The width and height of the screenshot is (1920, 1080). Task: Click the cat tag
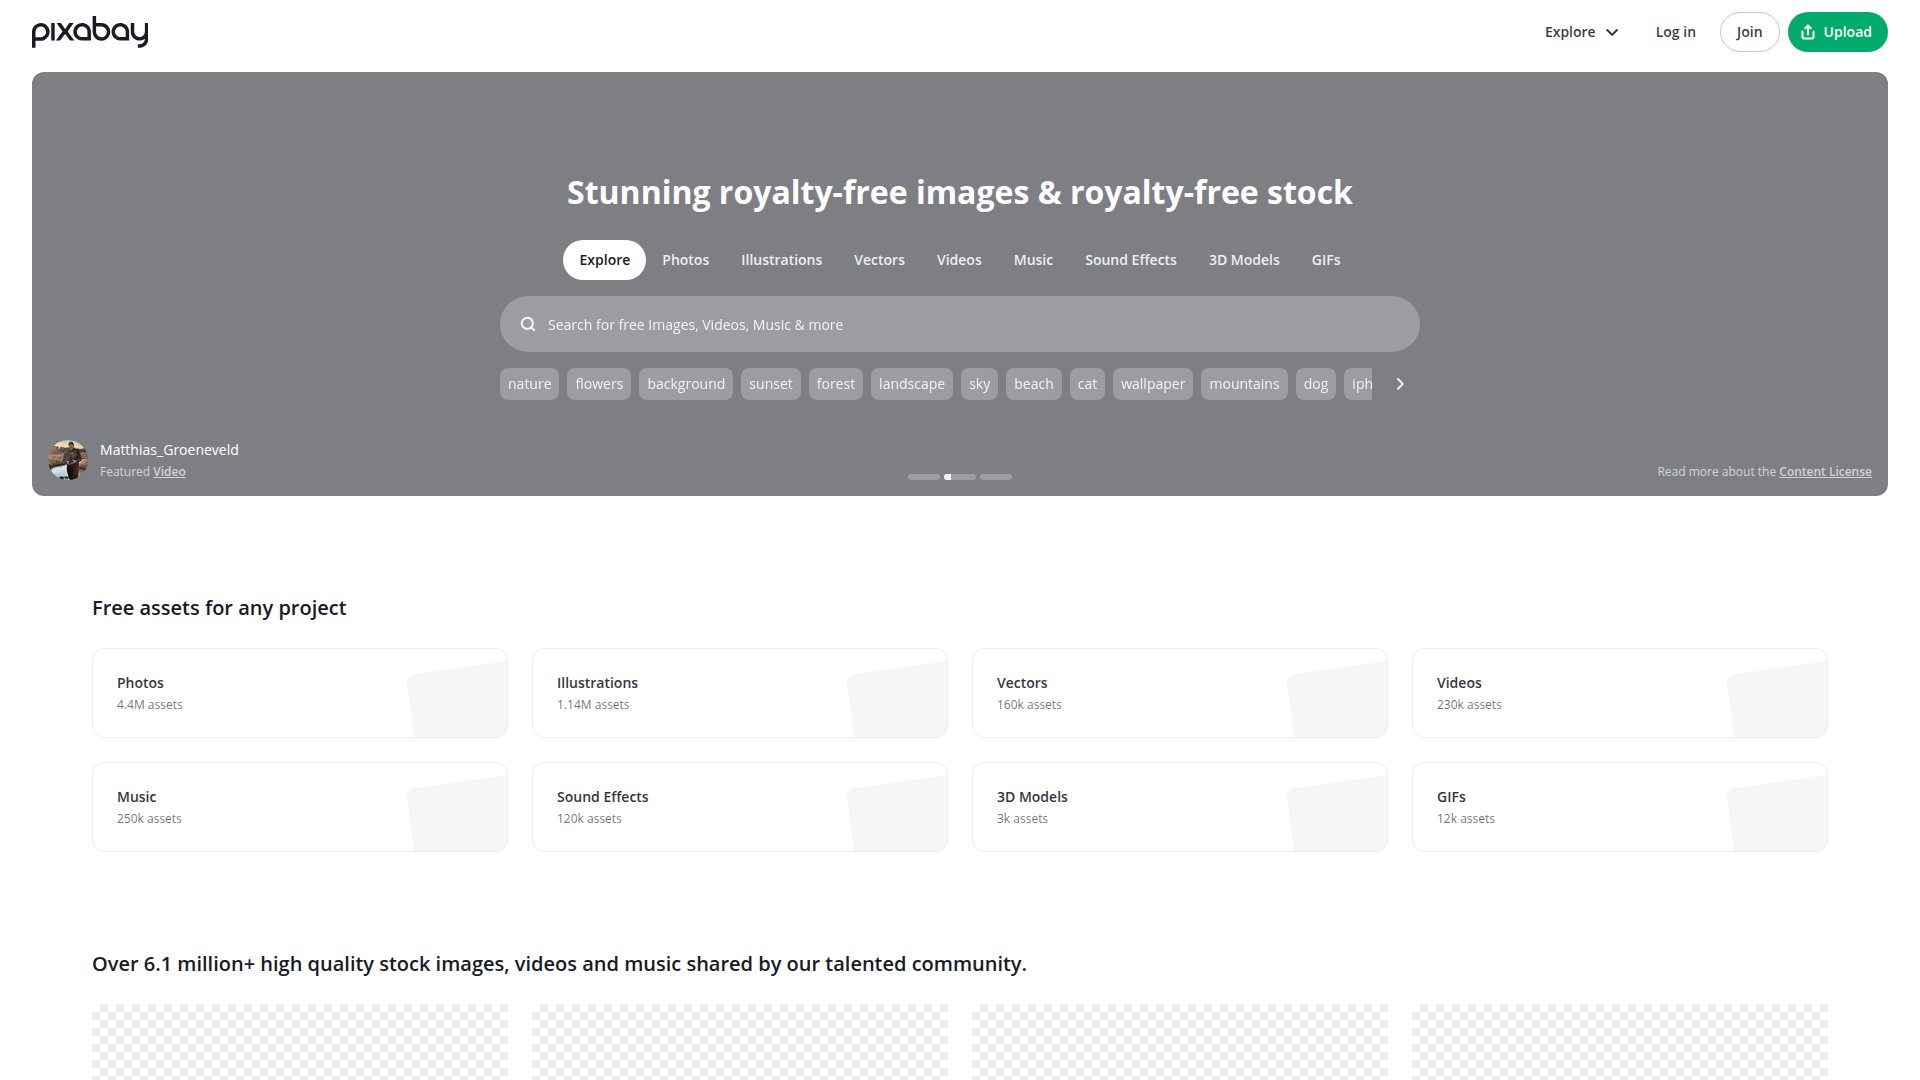click(1087, 384)
